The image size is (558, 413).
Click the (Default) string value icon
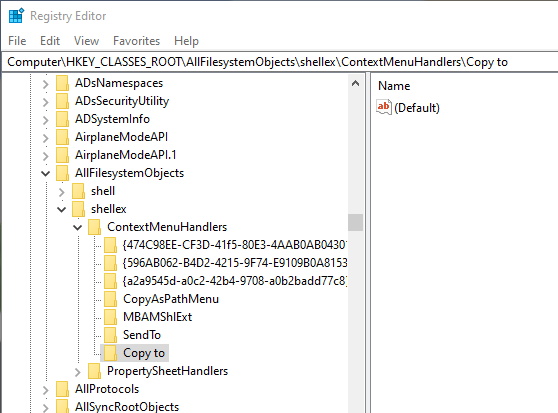384,107
